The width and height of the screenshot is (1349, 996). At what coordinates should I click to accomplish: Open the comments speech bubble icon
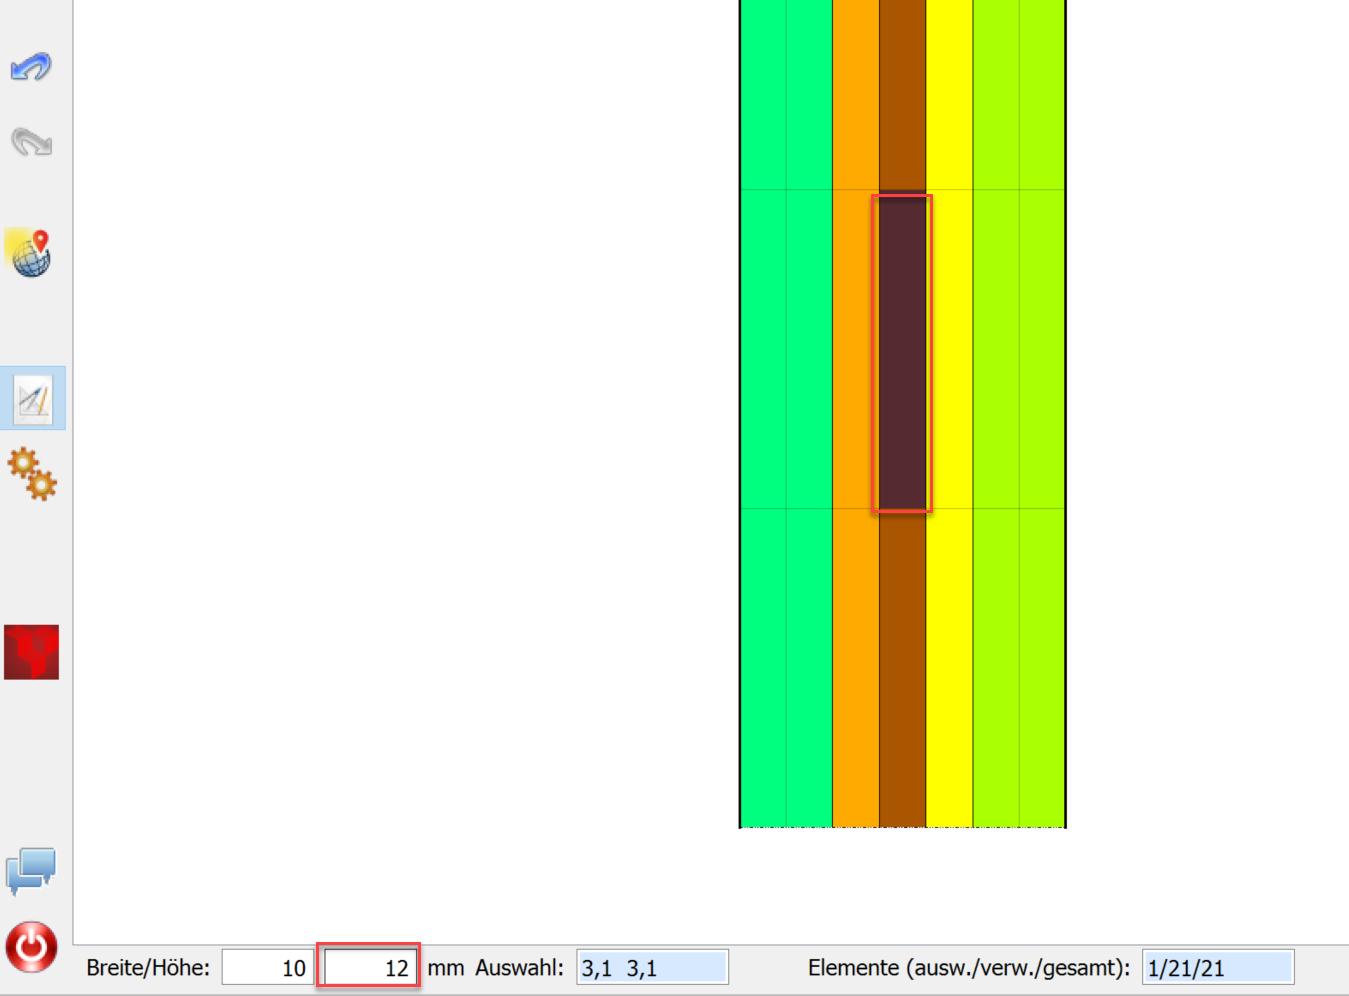pos(31,870)
